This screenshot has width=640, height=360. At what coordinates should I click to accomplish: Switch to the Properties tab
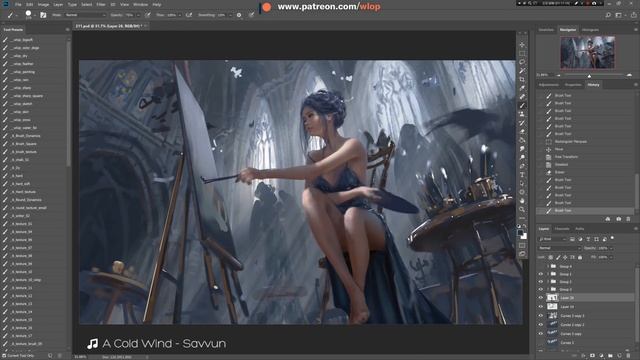pyautogui.click(x=573, y=85)
